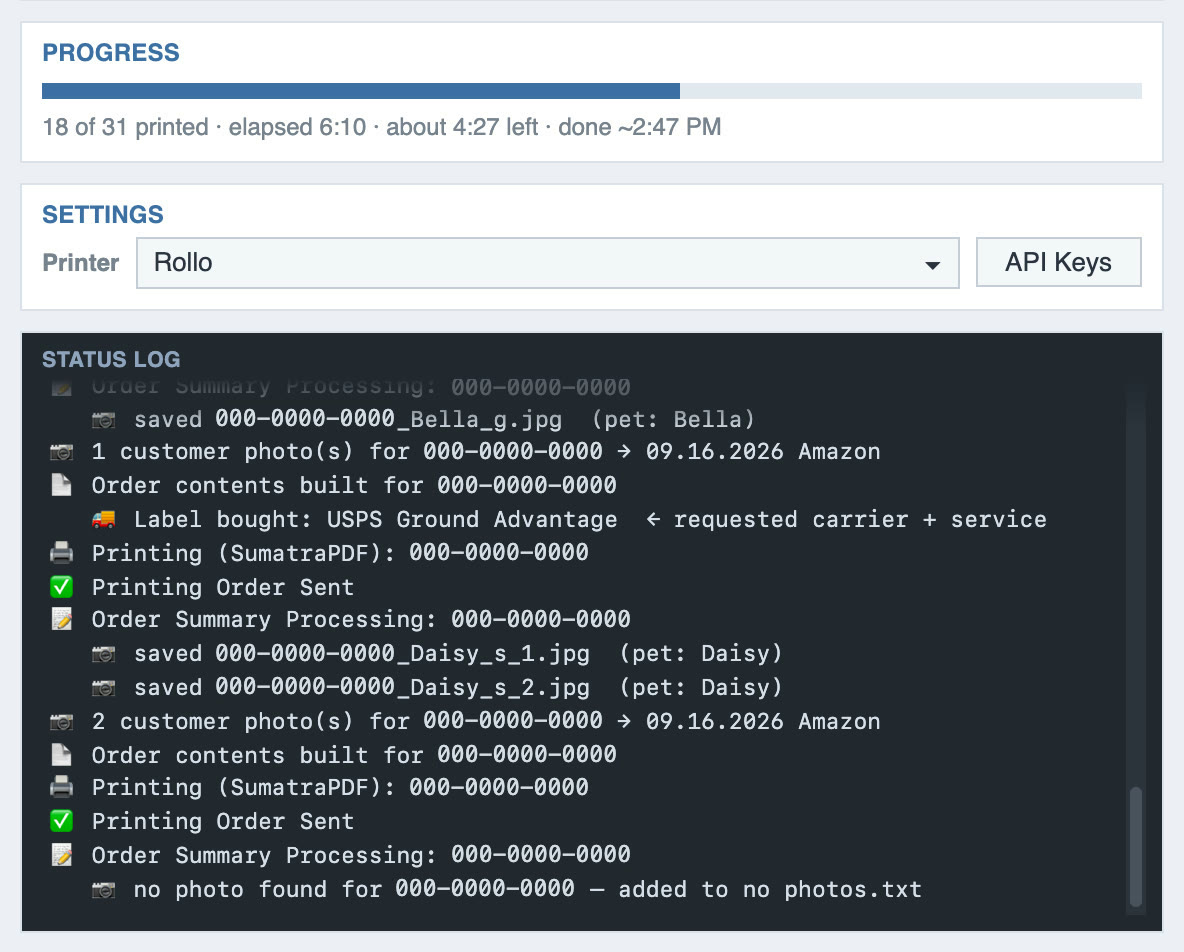Click the progress bar

591,91
